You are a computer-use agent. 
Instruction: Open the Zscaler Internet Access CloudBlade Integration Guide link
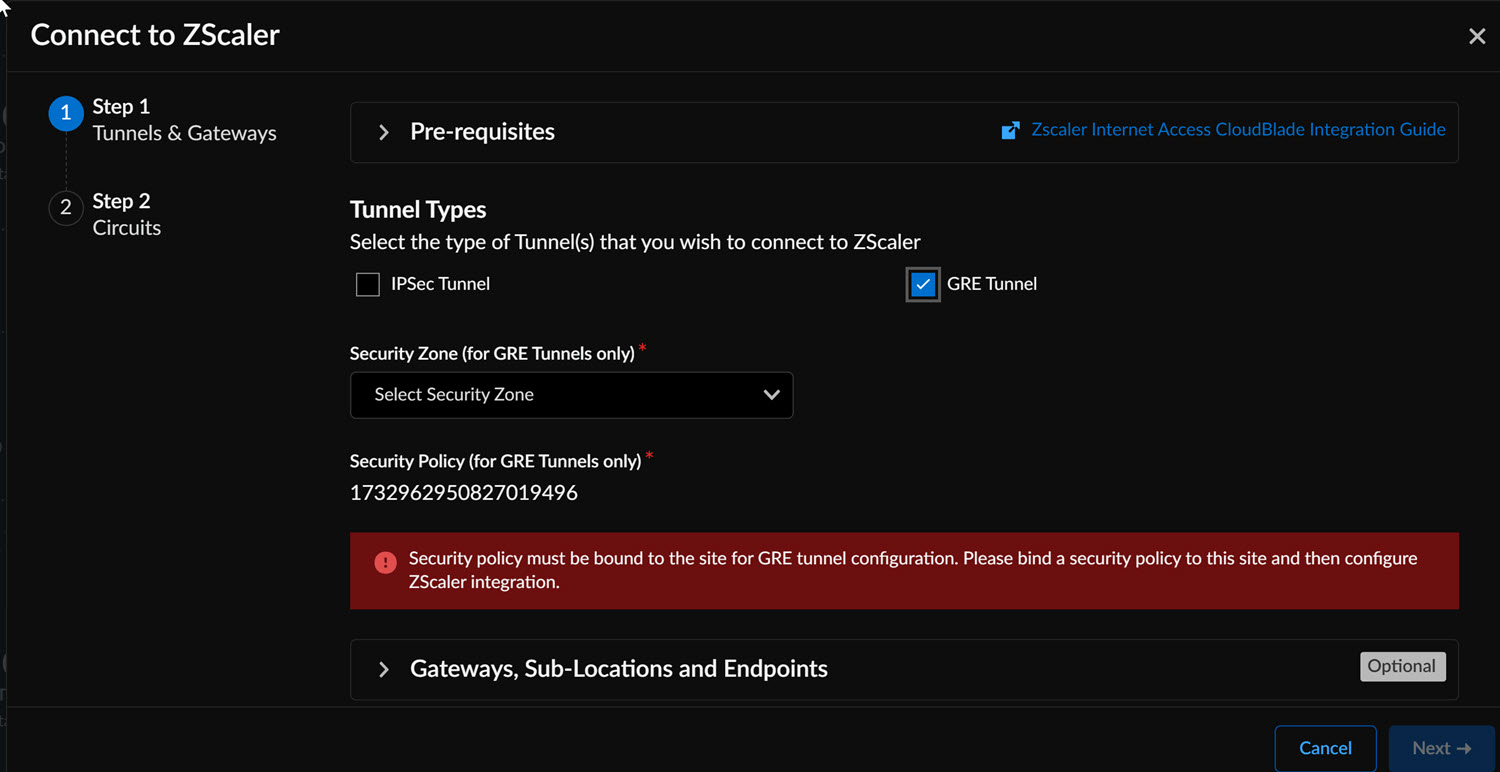click(1238, 130)
